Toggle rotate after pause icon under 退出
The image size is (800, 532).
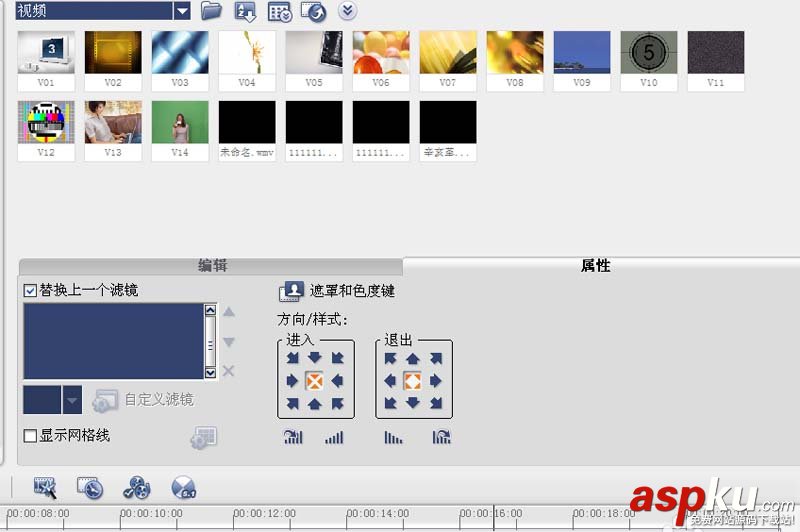click(441, 437)
